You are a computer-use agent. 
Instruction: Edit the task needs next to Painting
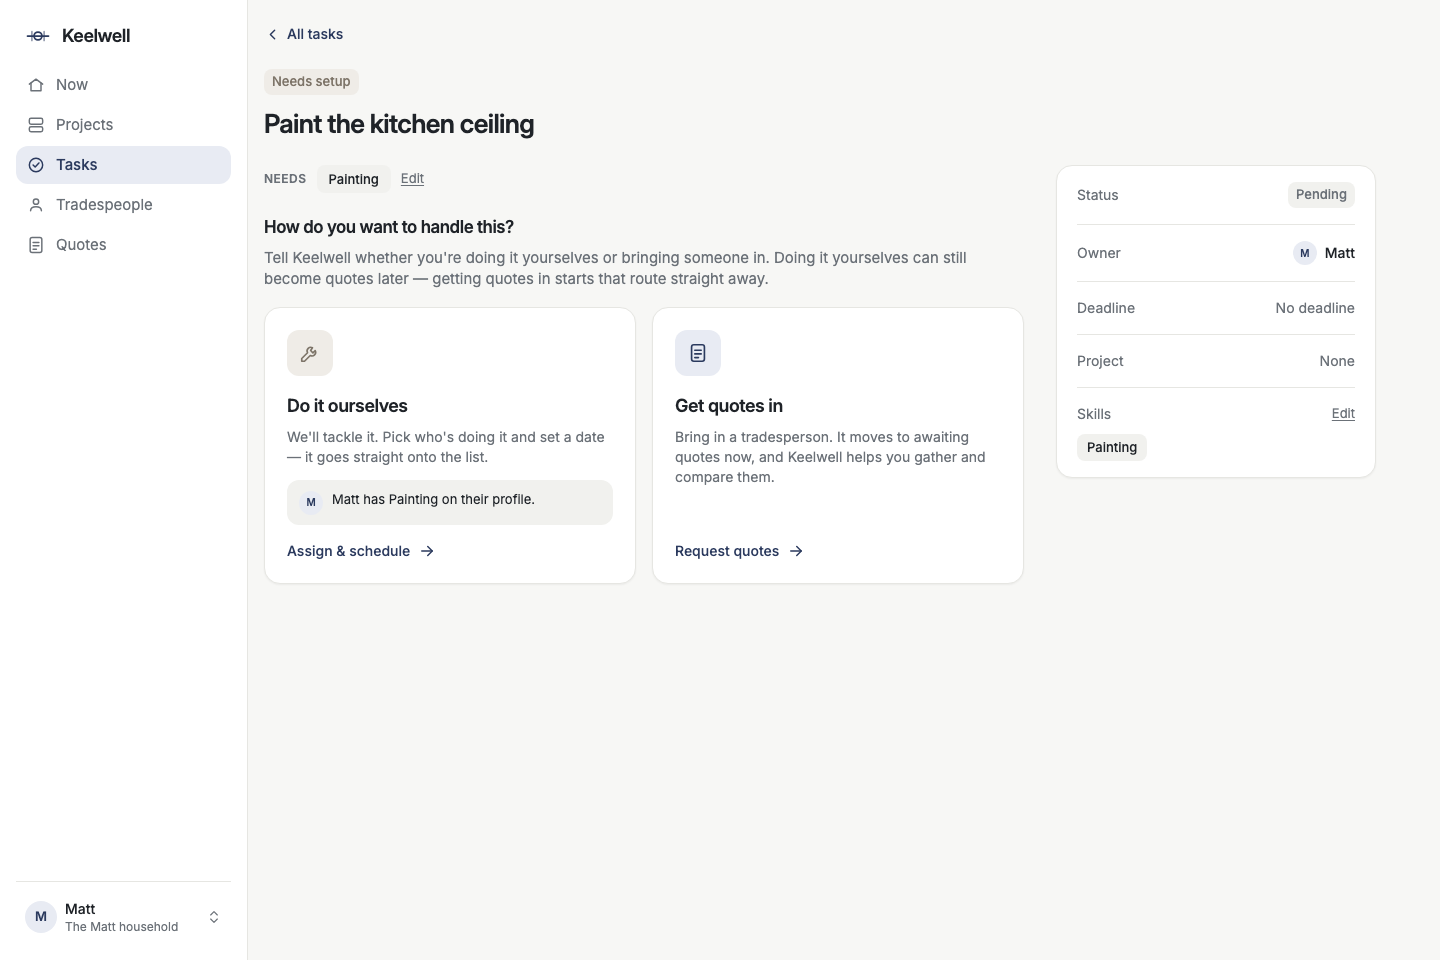click(412, 179)
